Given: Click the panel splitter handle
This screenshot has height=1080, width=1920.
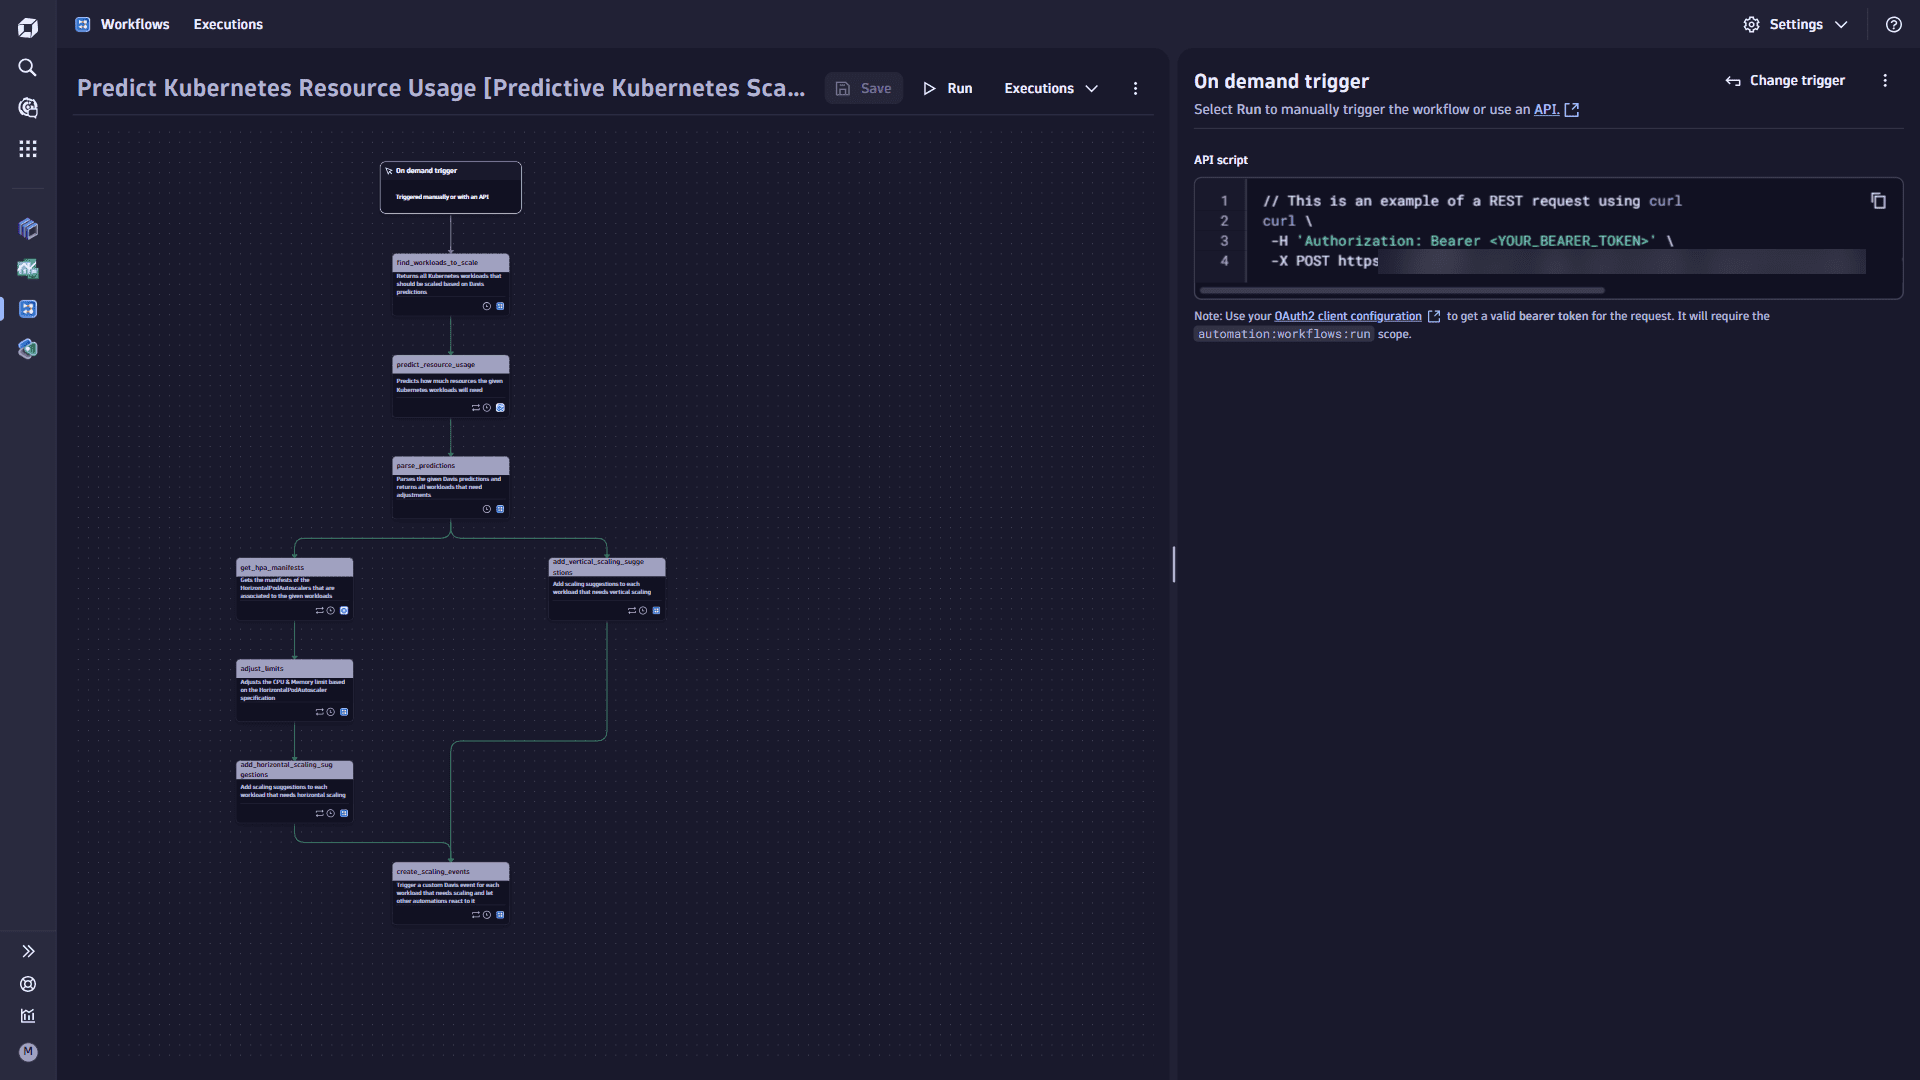Looking at the screenshot, I should click(x=1174, y=565).
